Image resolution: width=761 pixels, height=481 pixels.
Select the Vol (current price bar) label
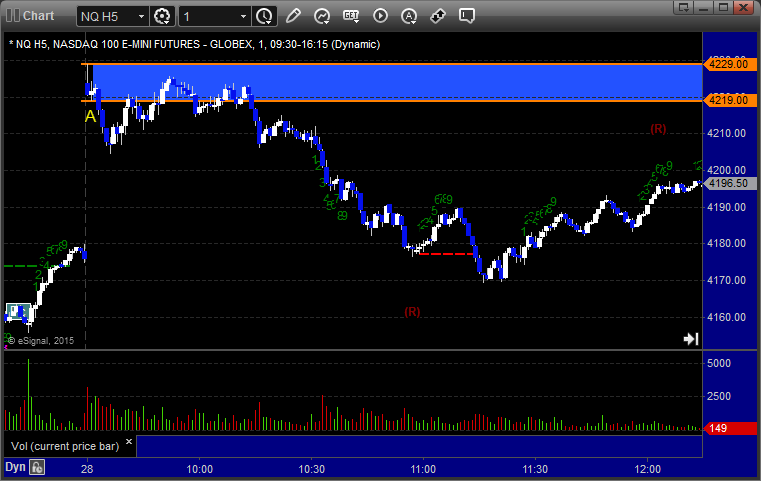click(65, 446)
